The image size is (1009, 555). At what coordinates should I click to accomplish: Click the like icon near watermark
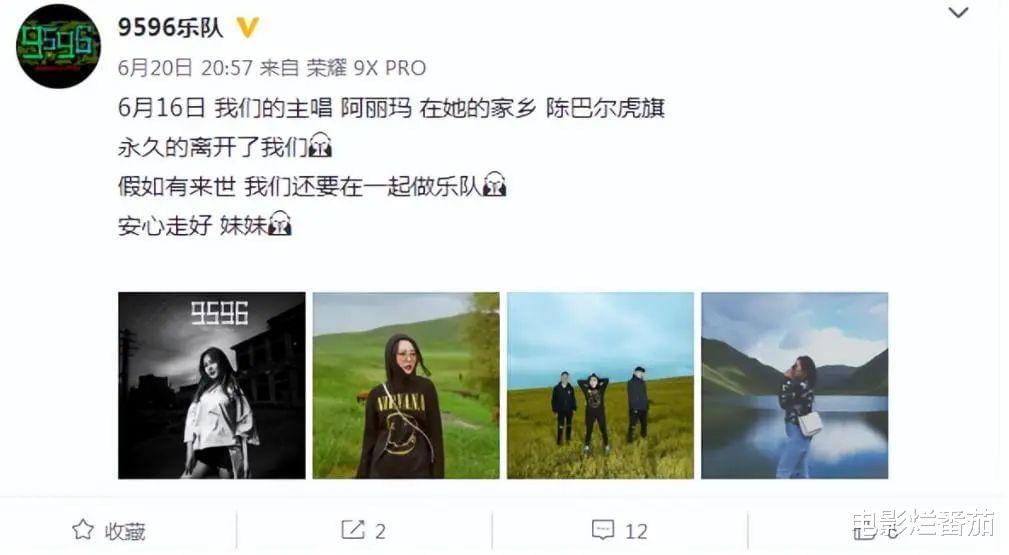866,531
